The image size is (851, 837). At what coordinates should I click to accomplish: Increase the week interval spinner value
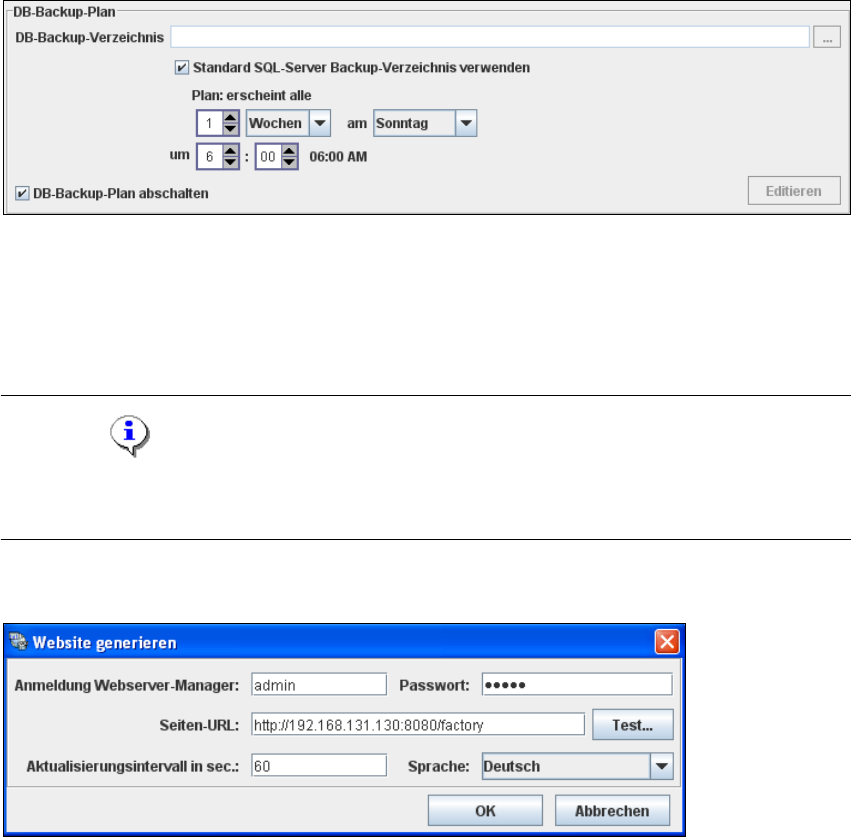pos(230,117)
